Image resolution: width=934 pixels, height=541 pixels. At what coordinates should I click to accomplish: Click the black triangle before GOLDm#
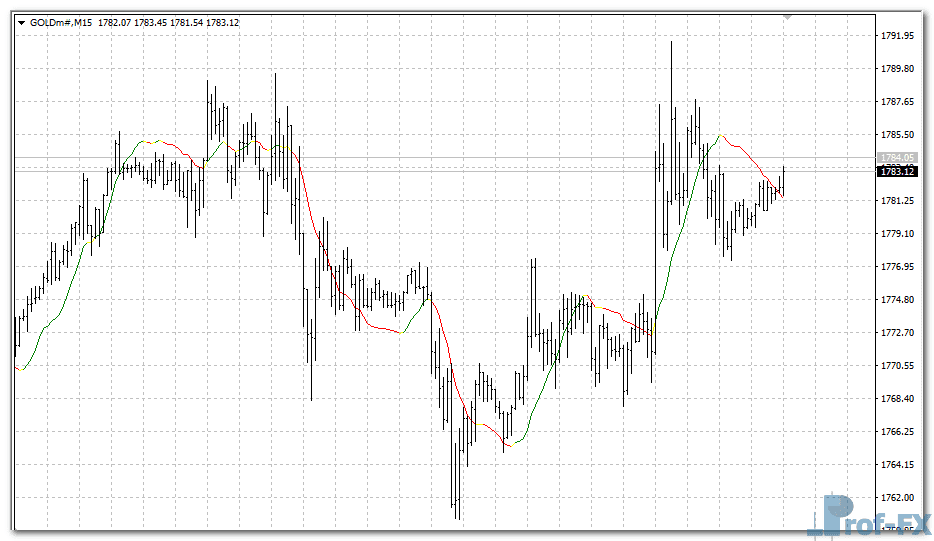point(22,22)
